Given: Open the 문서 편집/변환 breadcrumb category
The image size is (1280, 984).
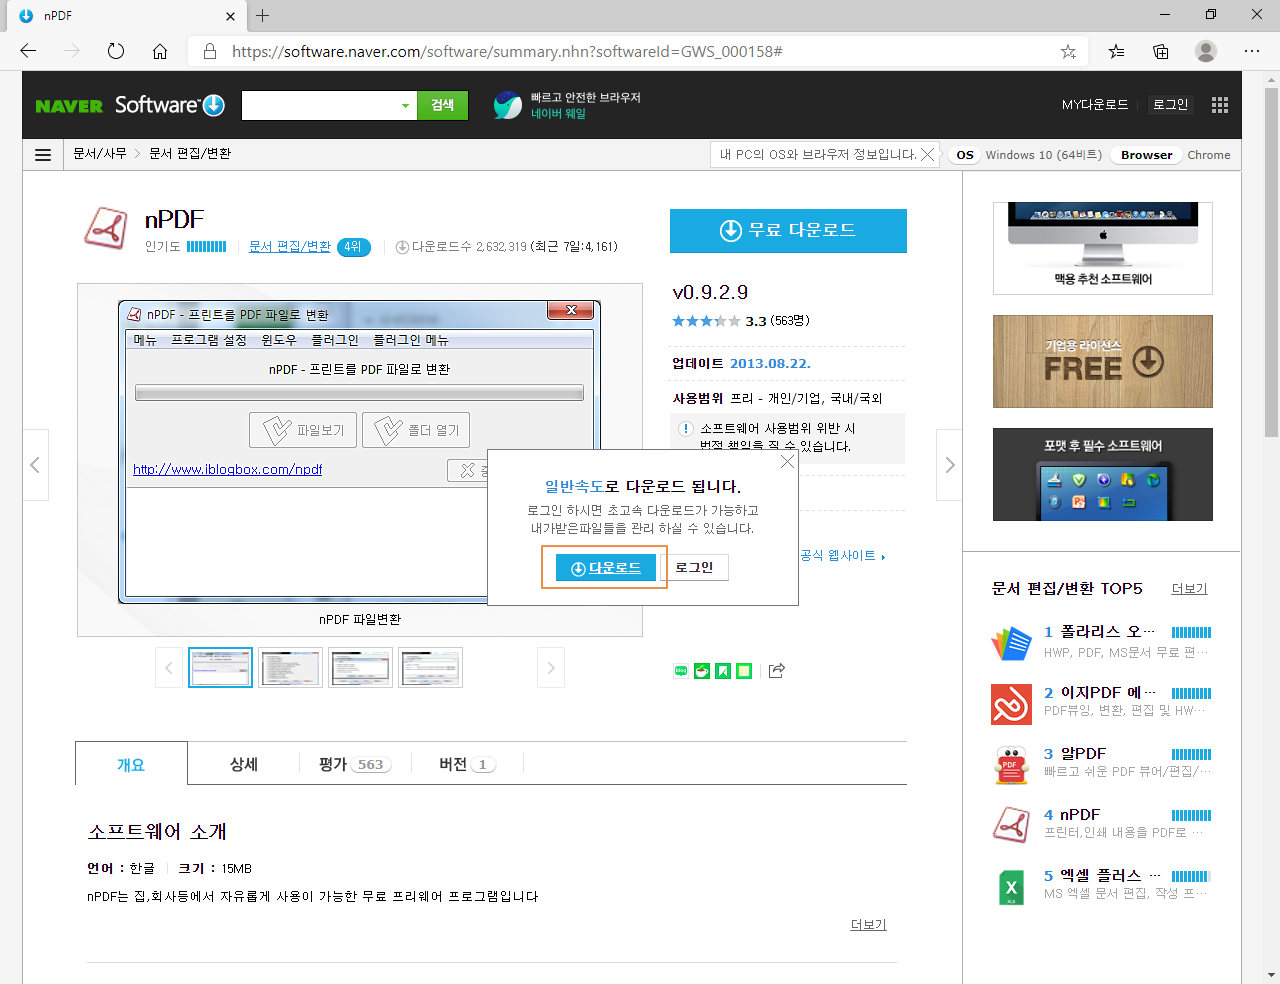Looking at the screenshot, I should pos(190,153).
